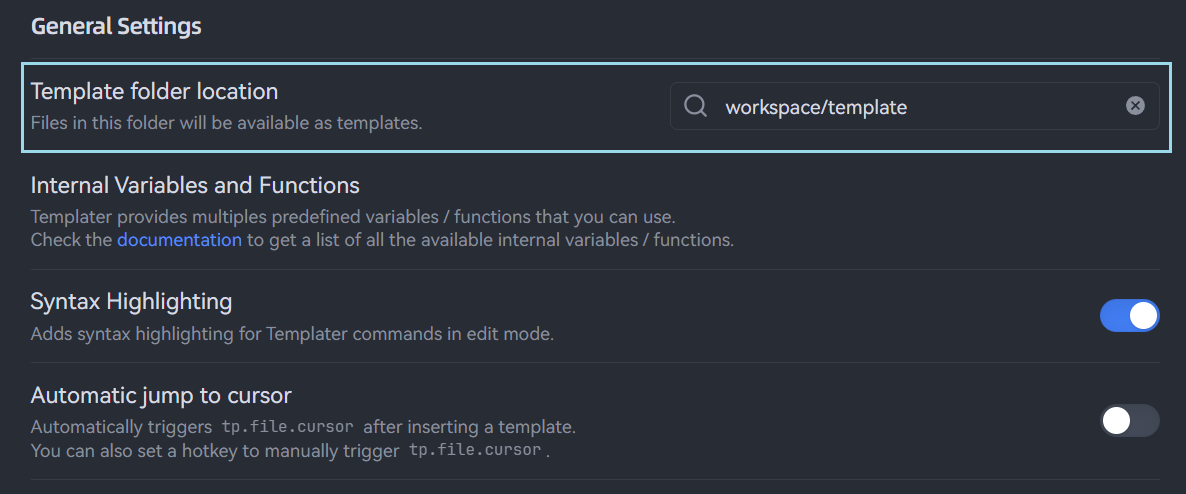The image size is (1186, 494).
Task: Select the Template folder location title
Action: click(x=154, y=91)
